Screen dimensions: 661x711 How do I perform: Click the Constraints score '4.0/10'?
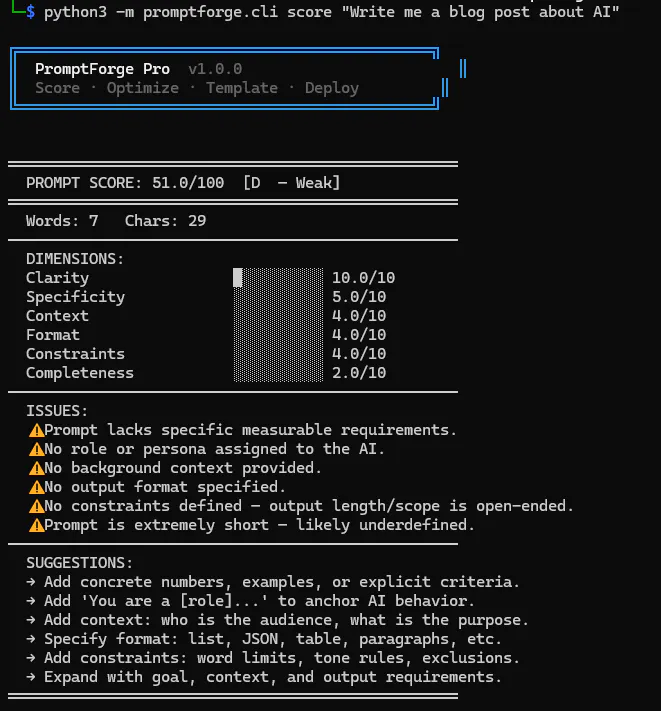click(359, 354)
